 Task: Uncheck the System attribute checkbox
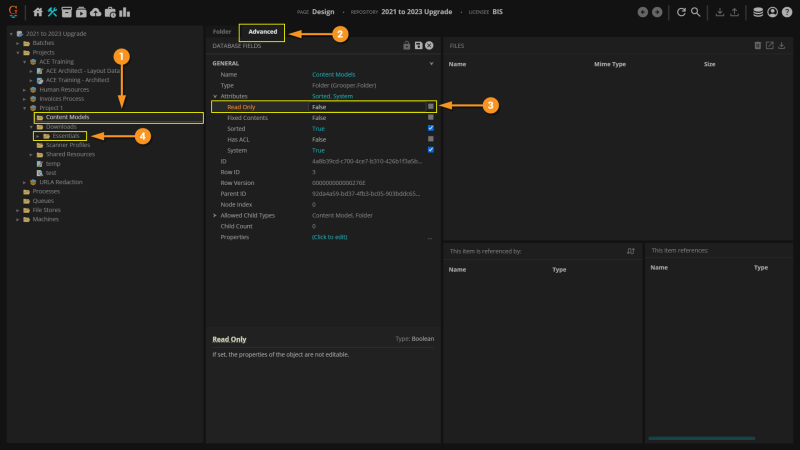coord(430,150)
